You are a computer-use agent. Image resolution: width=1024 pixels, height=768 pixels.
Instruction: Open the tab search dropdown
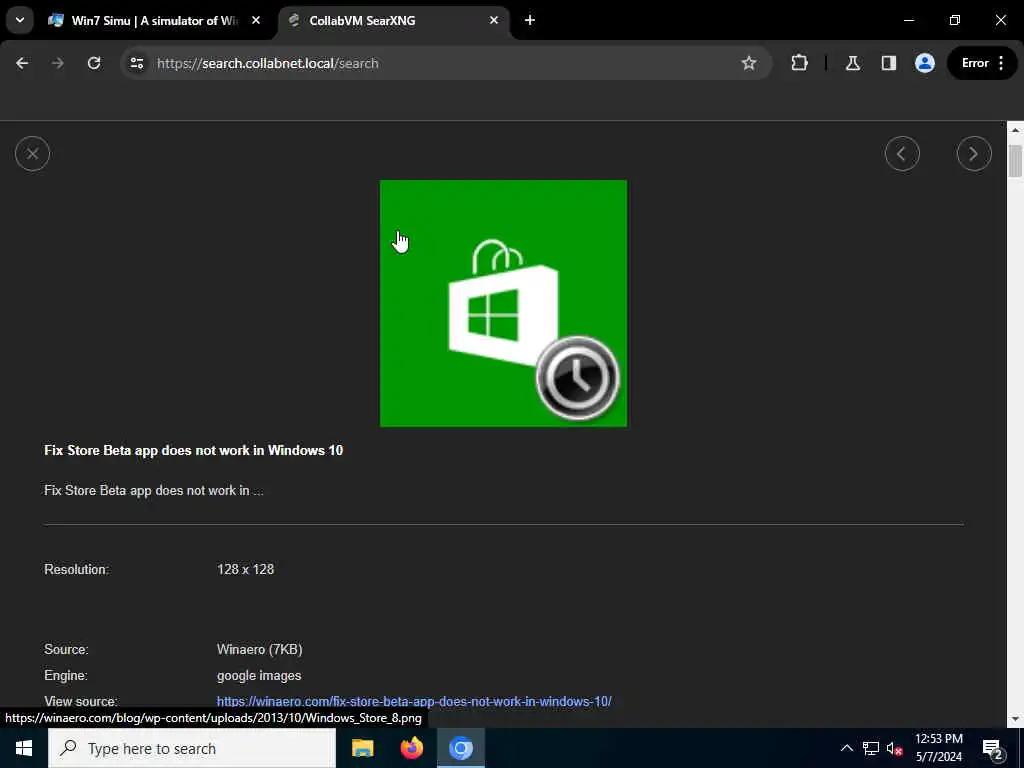coord(20,20)
